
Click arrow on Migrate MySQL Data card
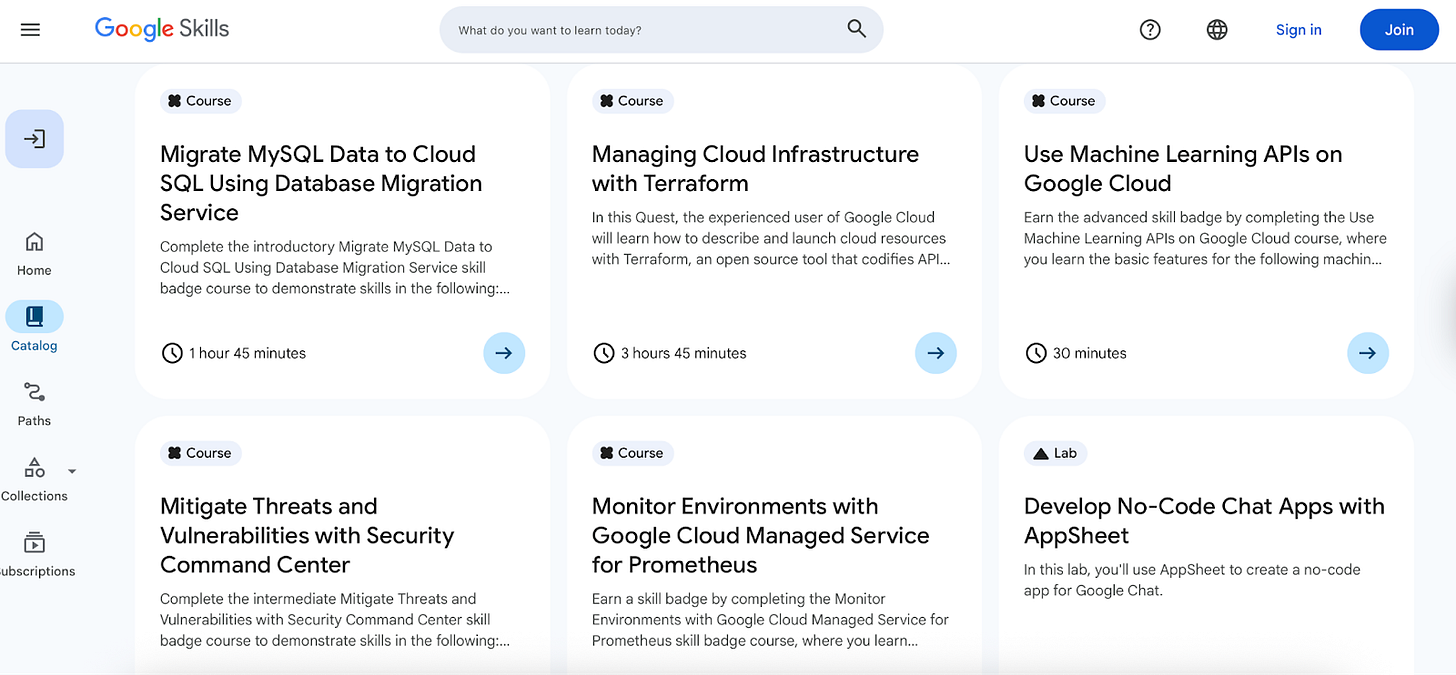coord(504,353)
